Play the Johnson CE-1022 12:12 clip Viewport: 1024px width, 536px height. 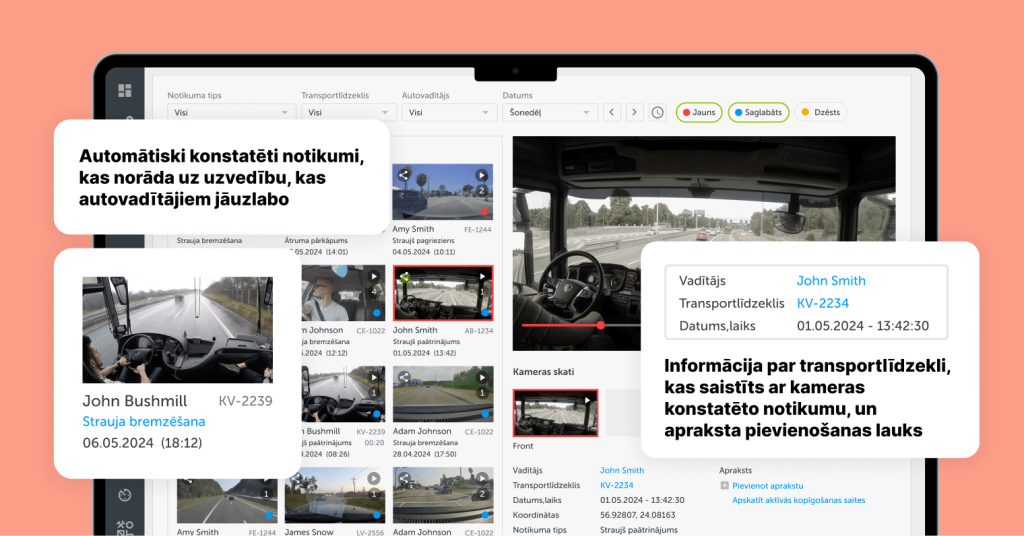[374, 276]
